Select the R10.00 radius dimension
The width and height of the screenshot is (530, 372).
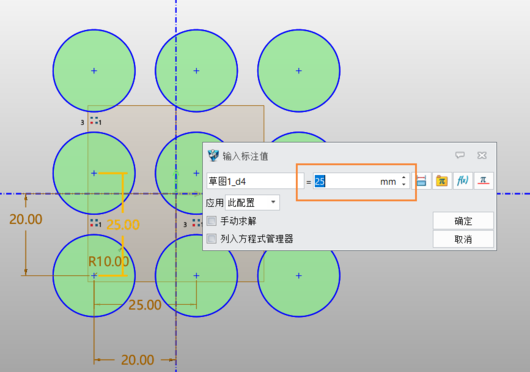click(109, 261)
